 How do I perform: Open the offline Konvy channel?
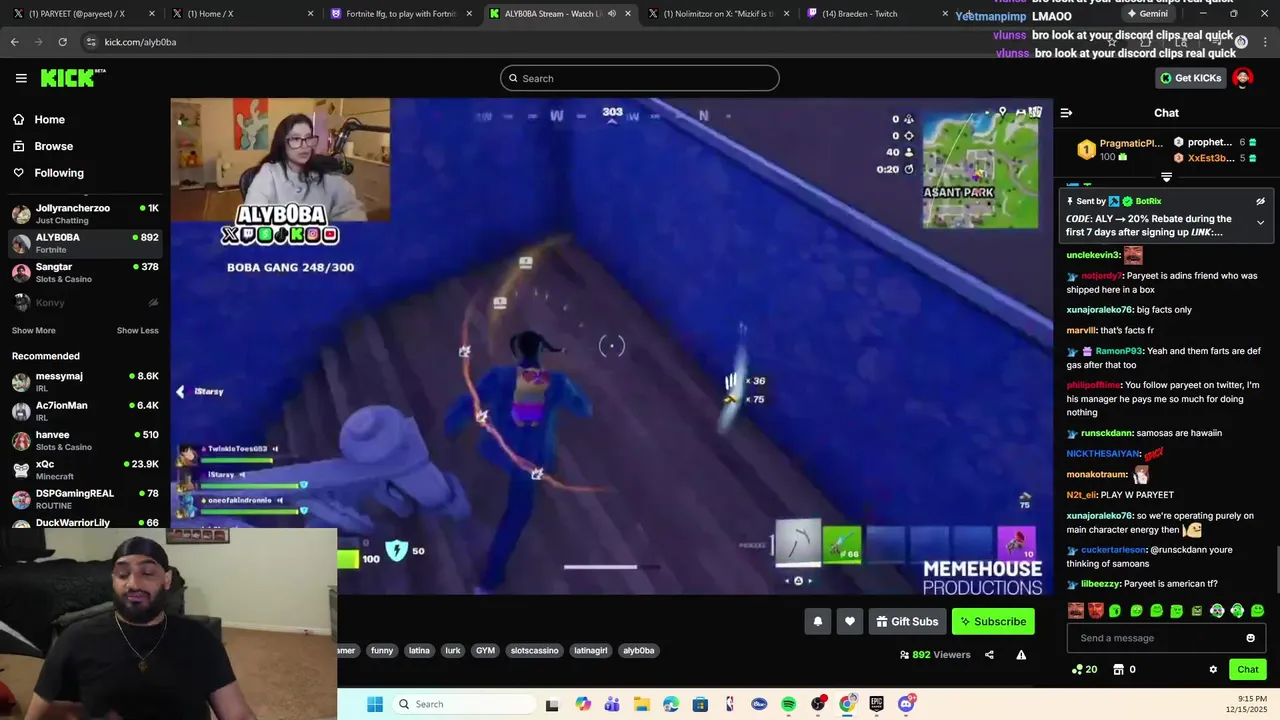point(85,302)
